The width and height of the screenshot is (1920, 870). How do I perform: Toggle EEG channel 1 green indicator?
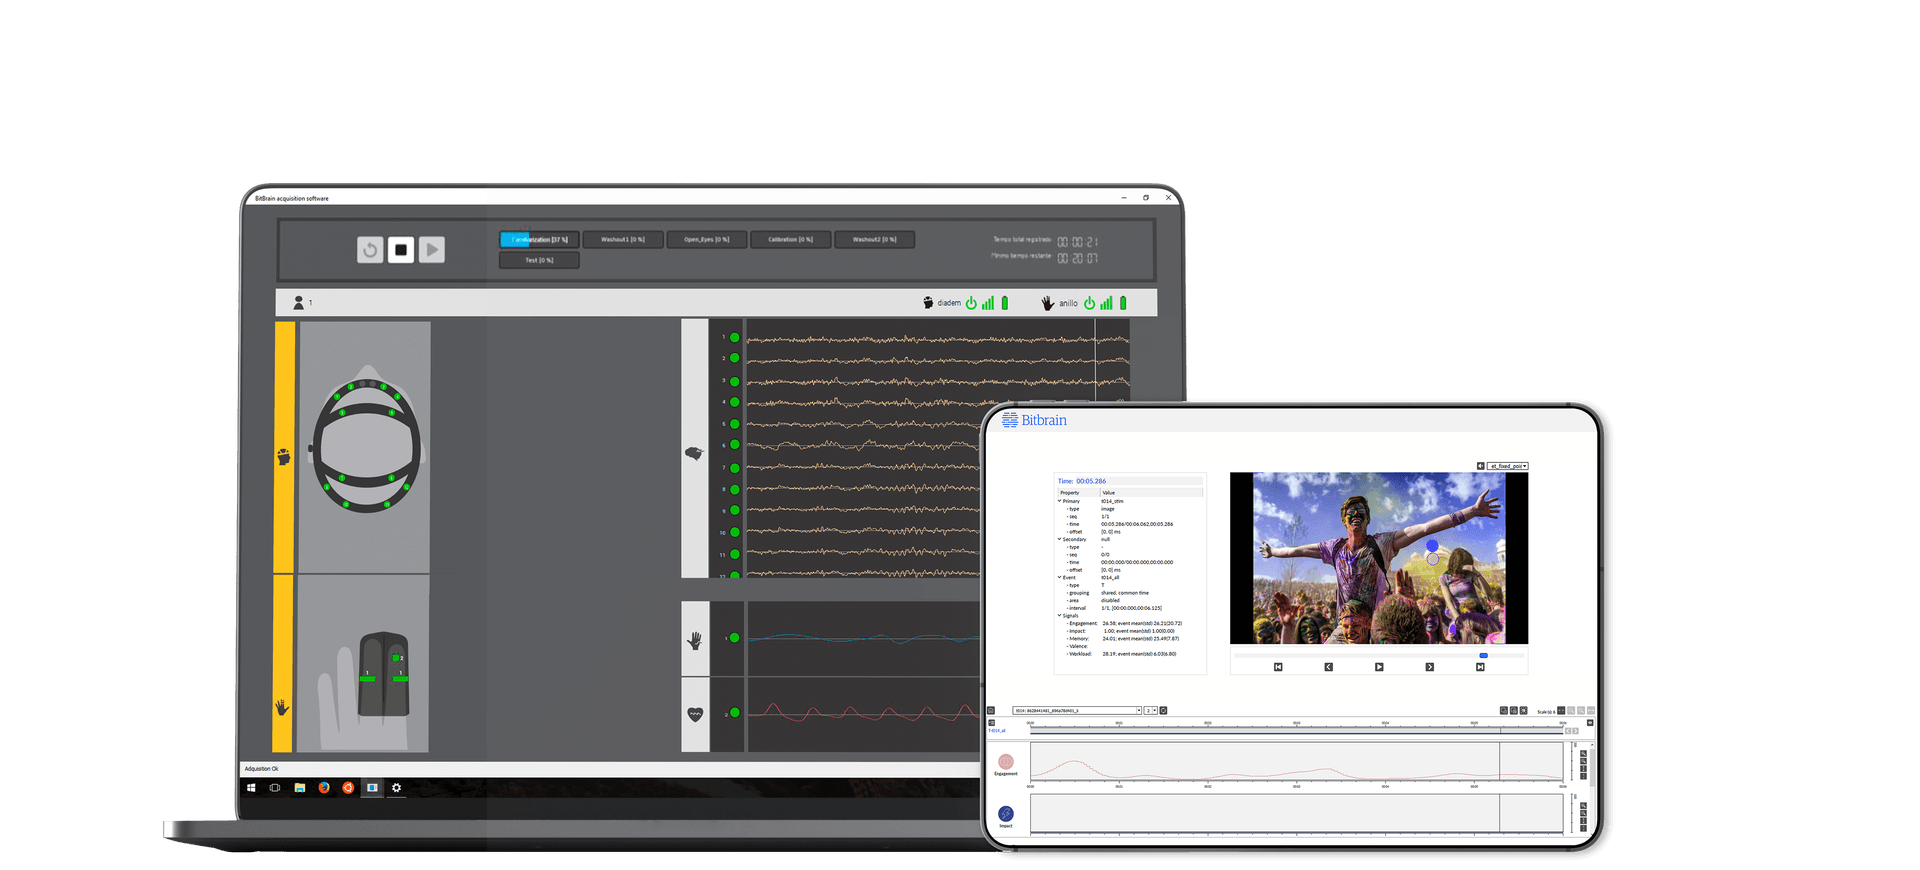click(735, 338)
